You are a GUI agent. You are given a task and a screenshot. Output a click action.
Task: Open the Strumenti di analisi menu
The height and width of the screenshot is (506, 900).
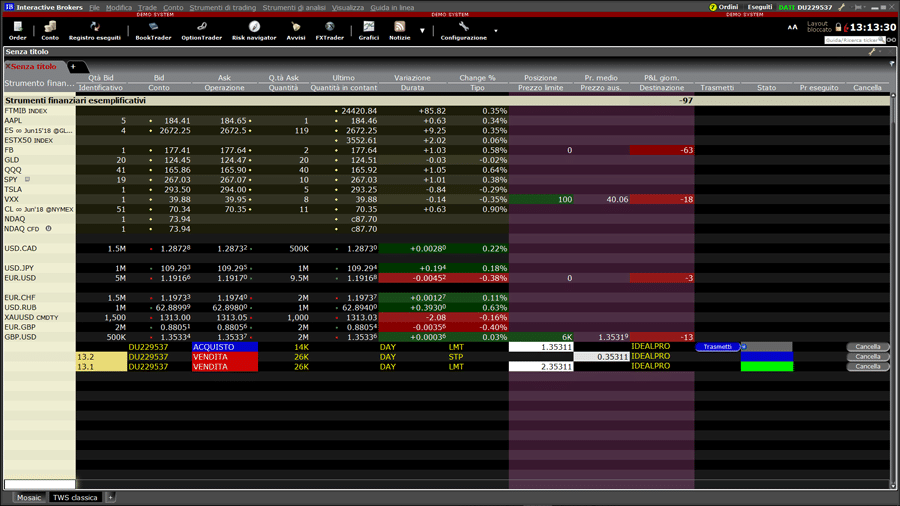click(294, 7)
